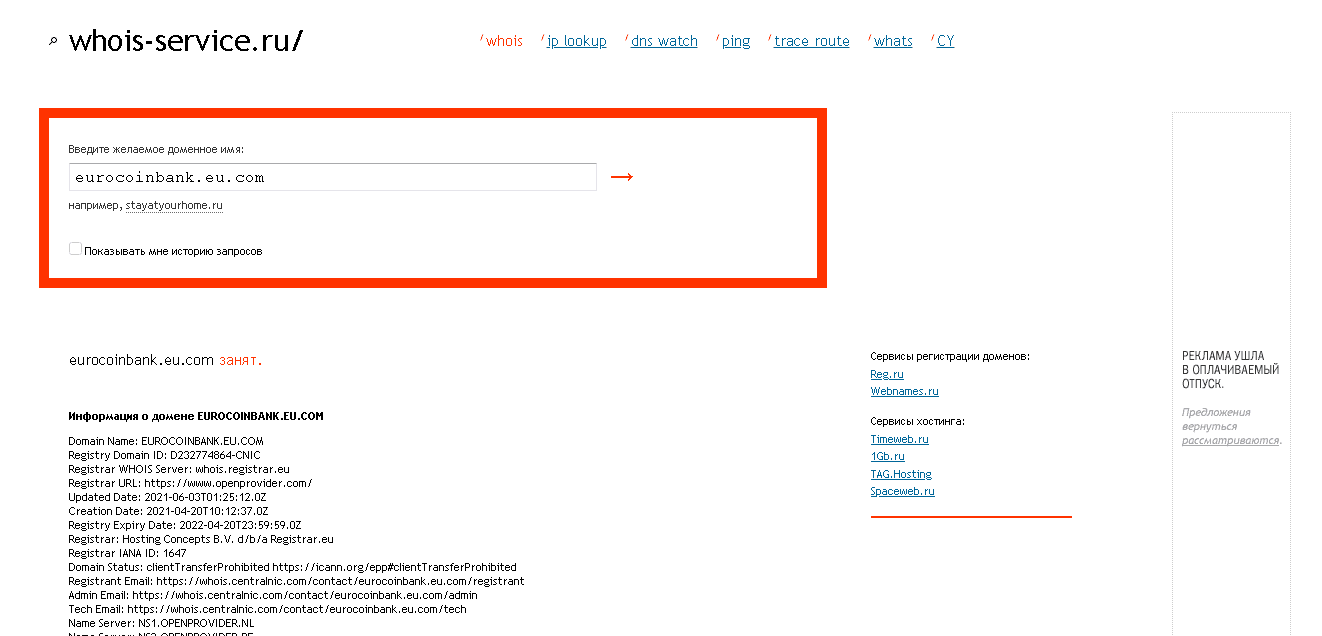
Task: Go to the ping tool
Action: pos(735,41)
